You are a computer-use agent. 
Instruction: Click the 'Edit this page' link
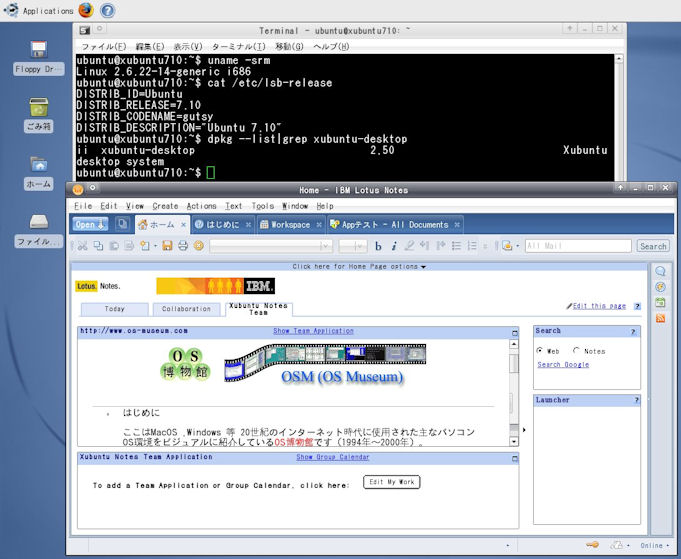tap(599, 306)
